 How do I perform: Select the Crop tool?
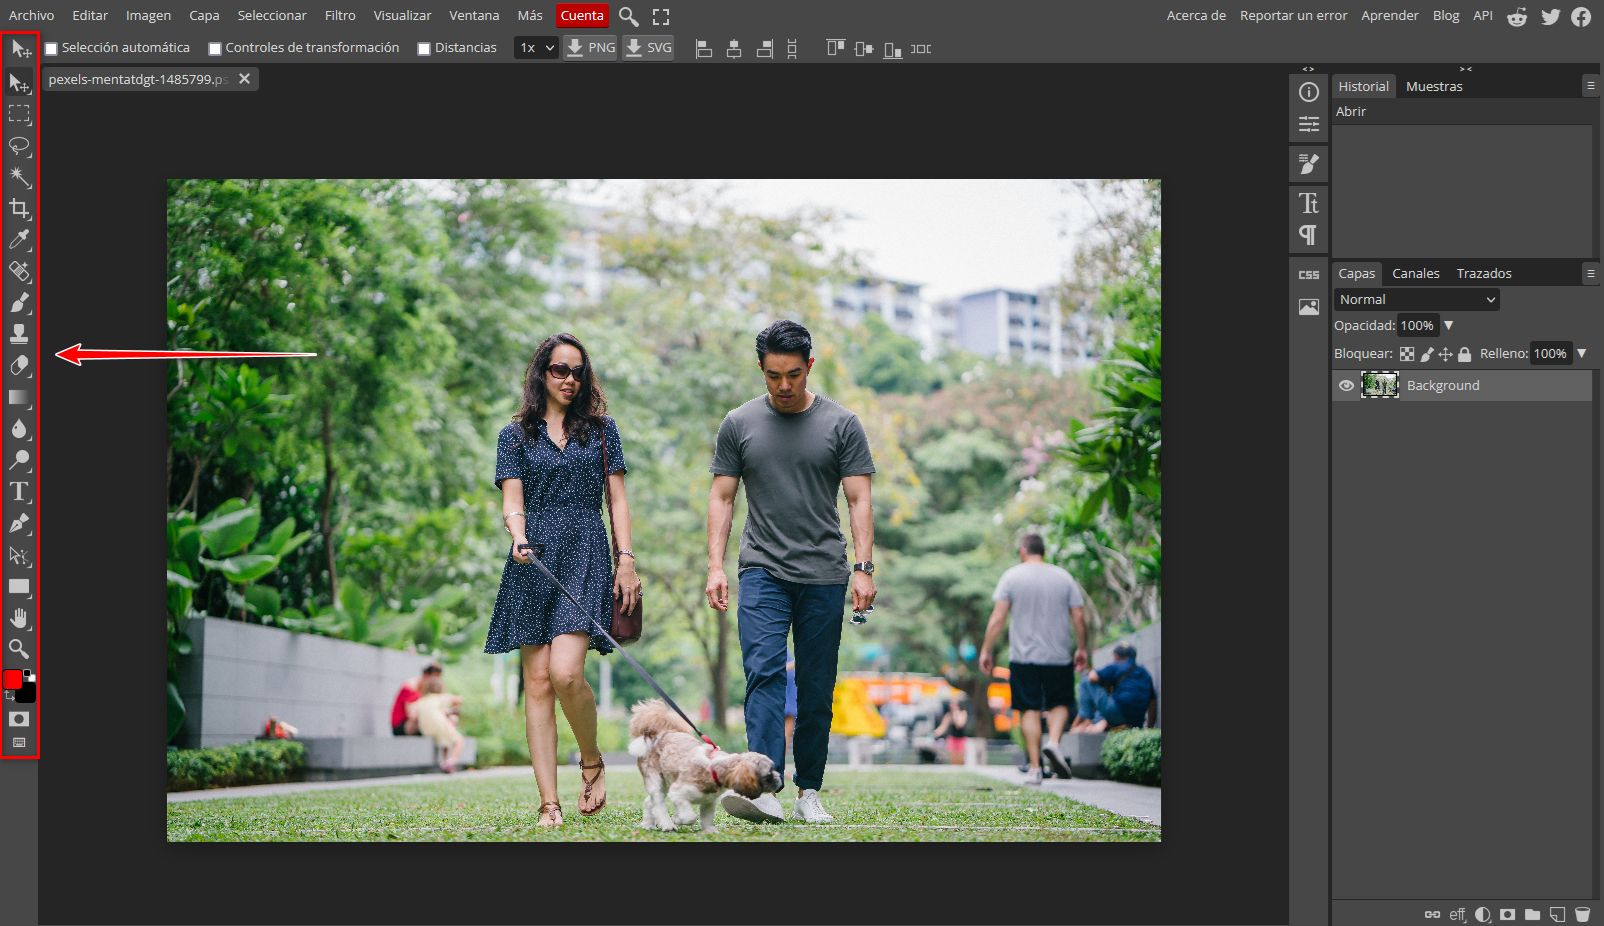click(x=19, y=208)
